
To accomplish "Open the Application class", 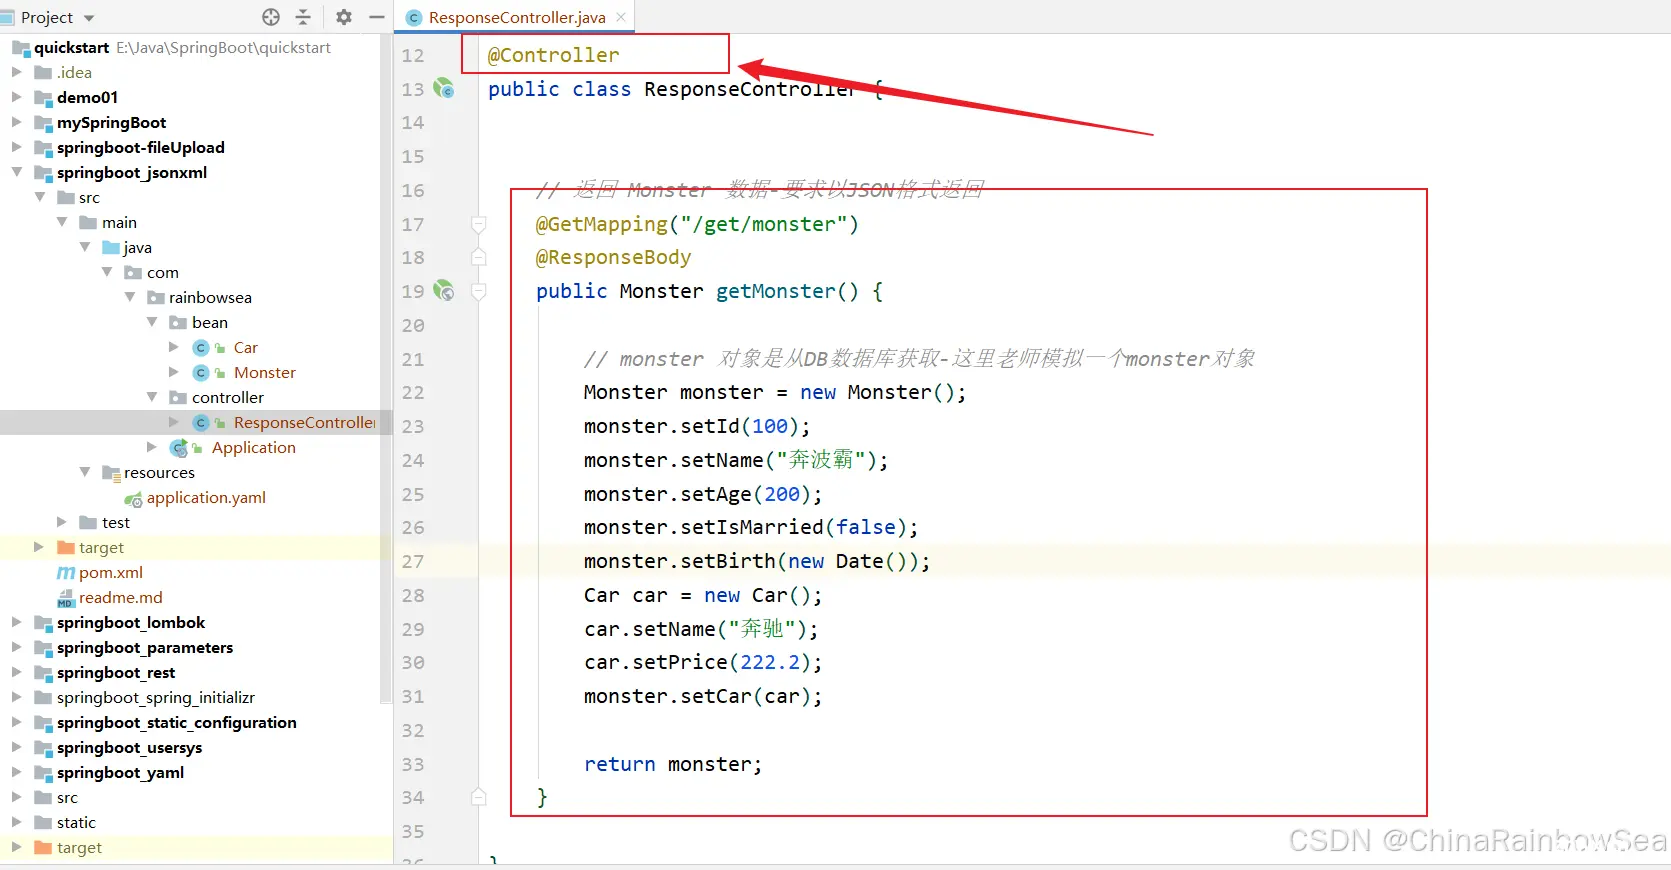I will point(254,447).
